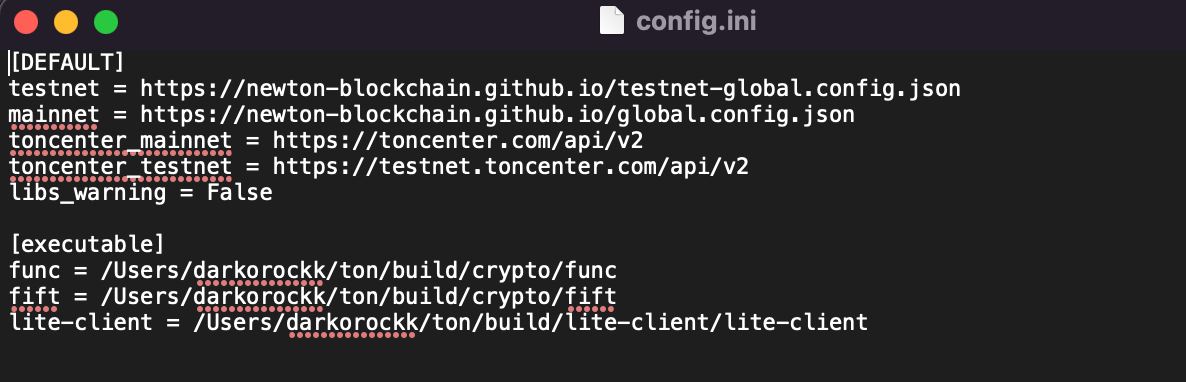Click the testnet-global.config.json URL text
This screenshot has width=1186, height=382.
[551, 89]
